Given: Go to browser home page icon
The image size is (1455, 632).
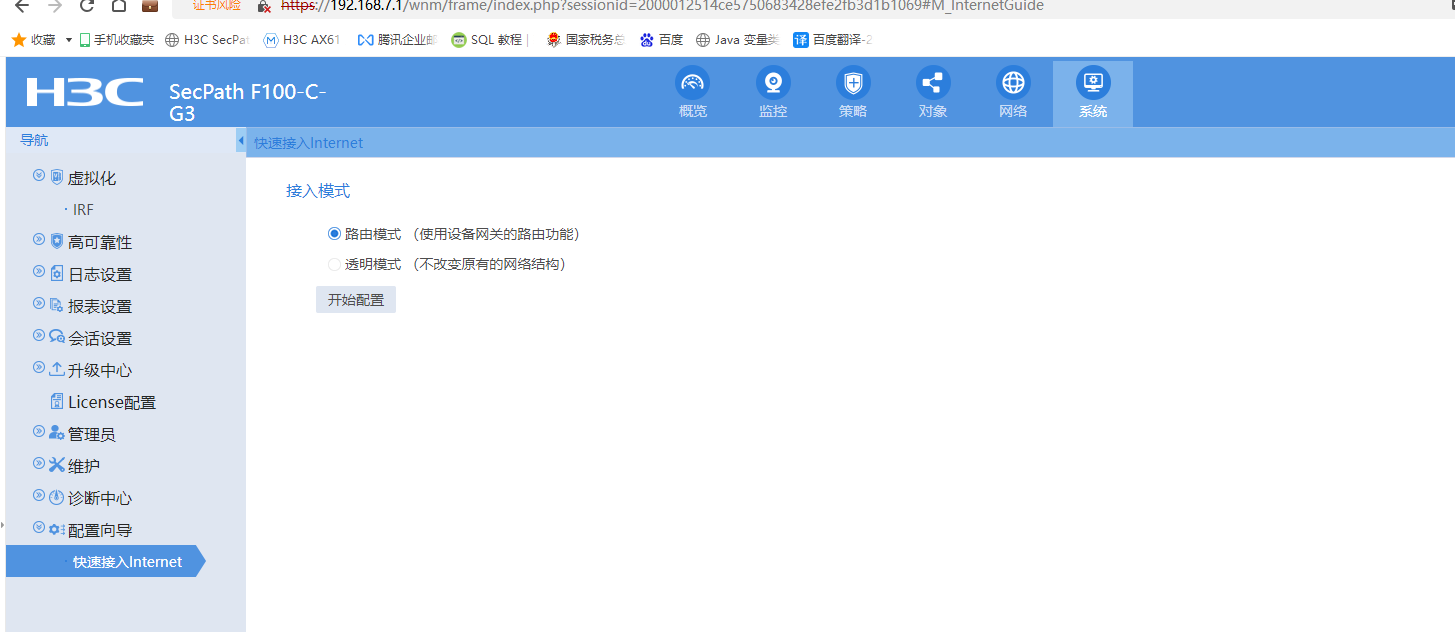Looking at the screenshot, I should 119,5.
